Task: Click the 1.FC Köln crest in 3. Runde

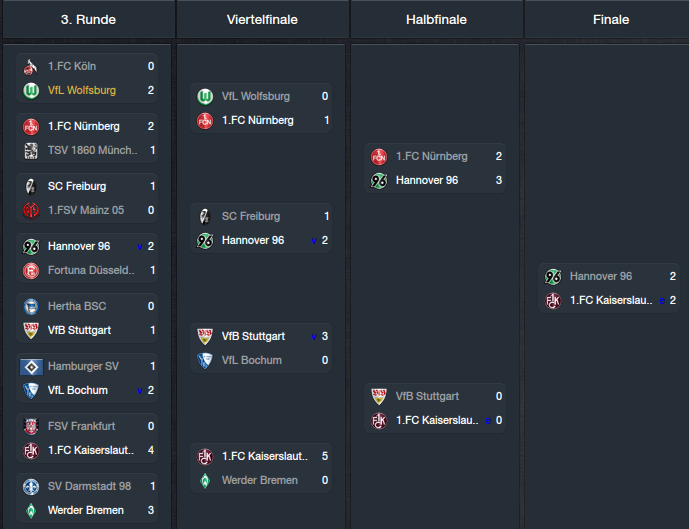Action: [31, 67]
